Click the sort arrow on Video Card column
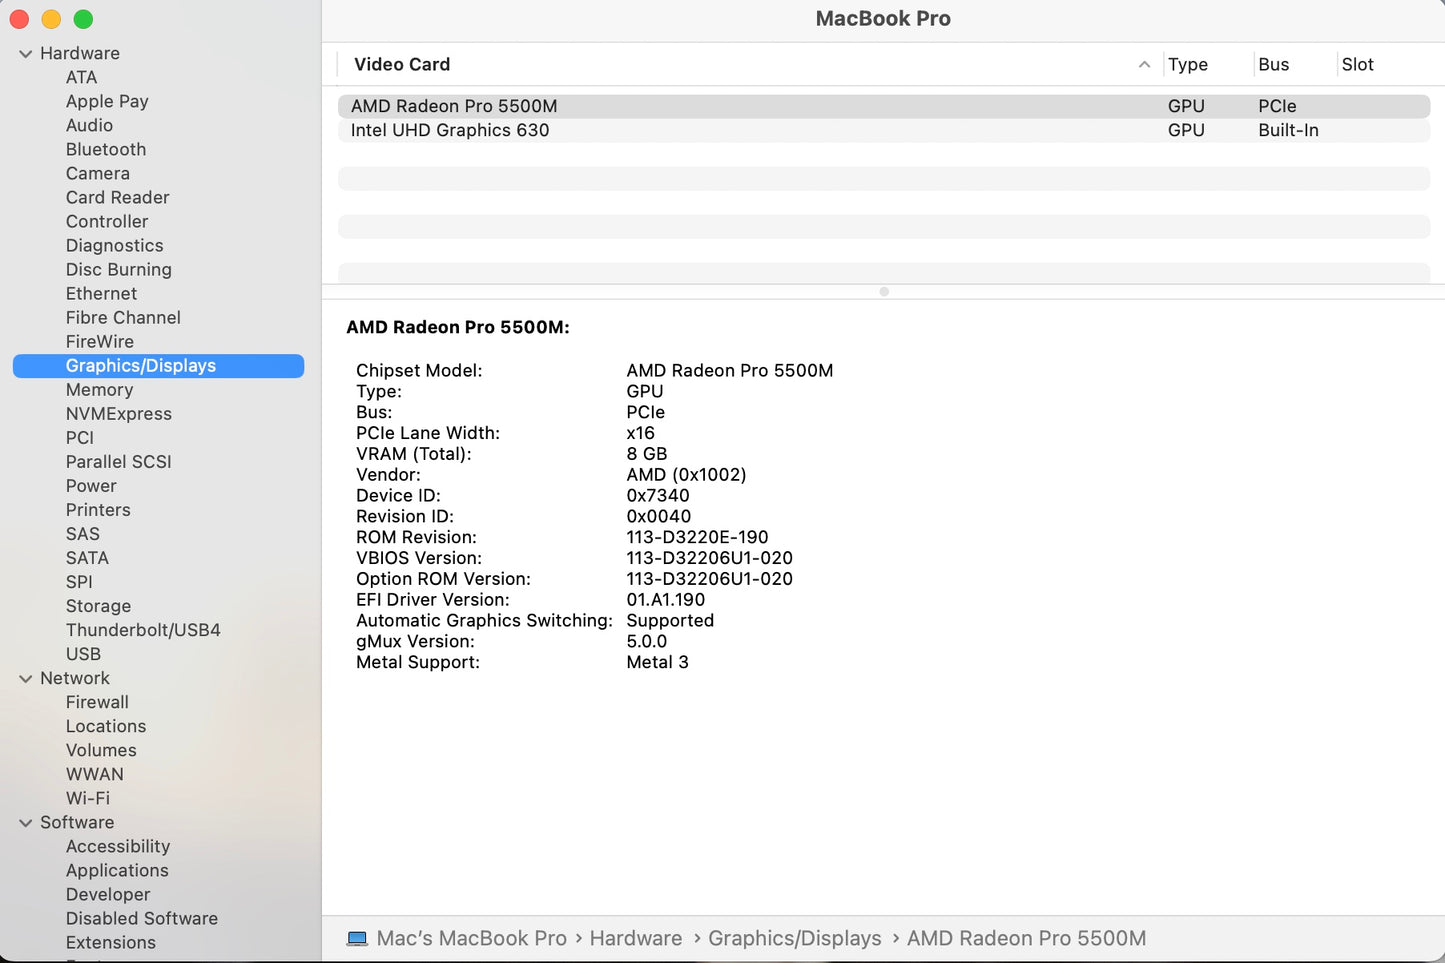 [x=1144, y=64]
